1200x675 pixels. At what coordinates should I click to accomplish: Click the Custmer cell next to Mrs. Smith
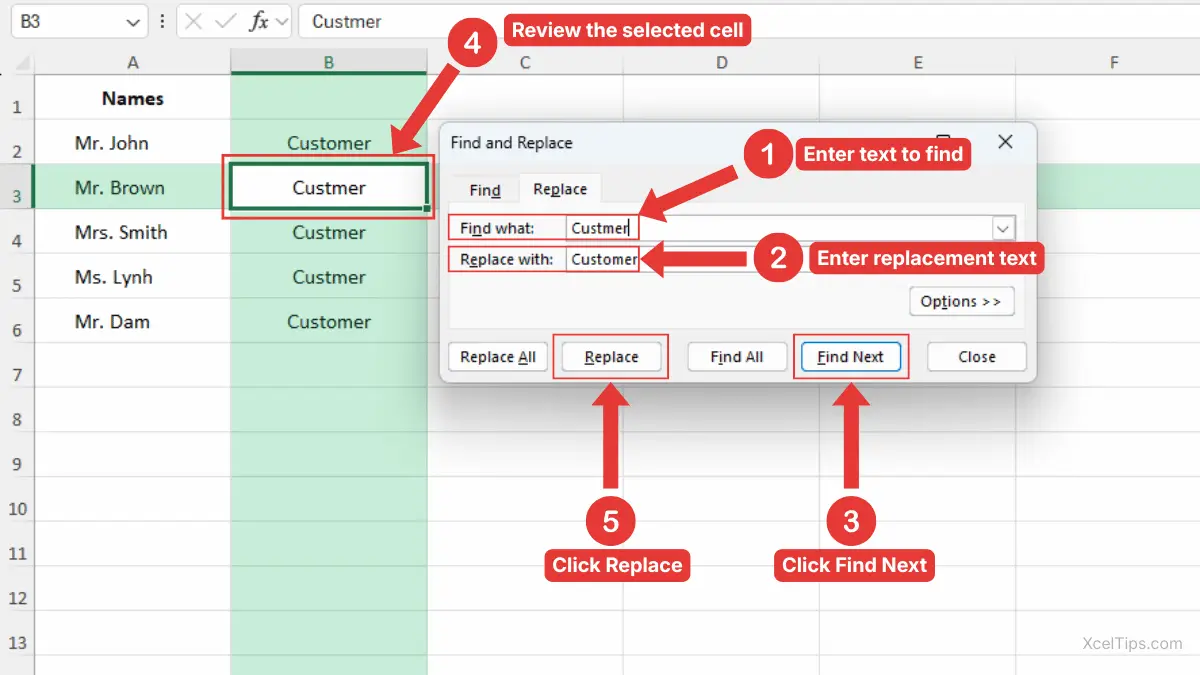coord(329,232)
